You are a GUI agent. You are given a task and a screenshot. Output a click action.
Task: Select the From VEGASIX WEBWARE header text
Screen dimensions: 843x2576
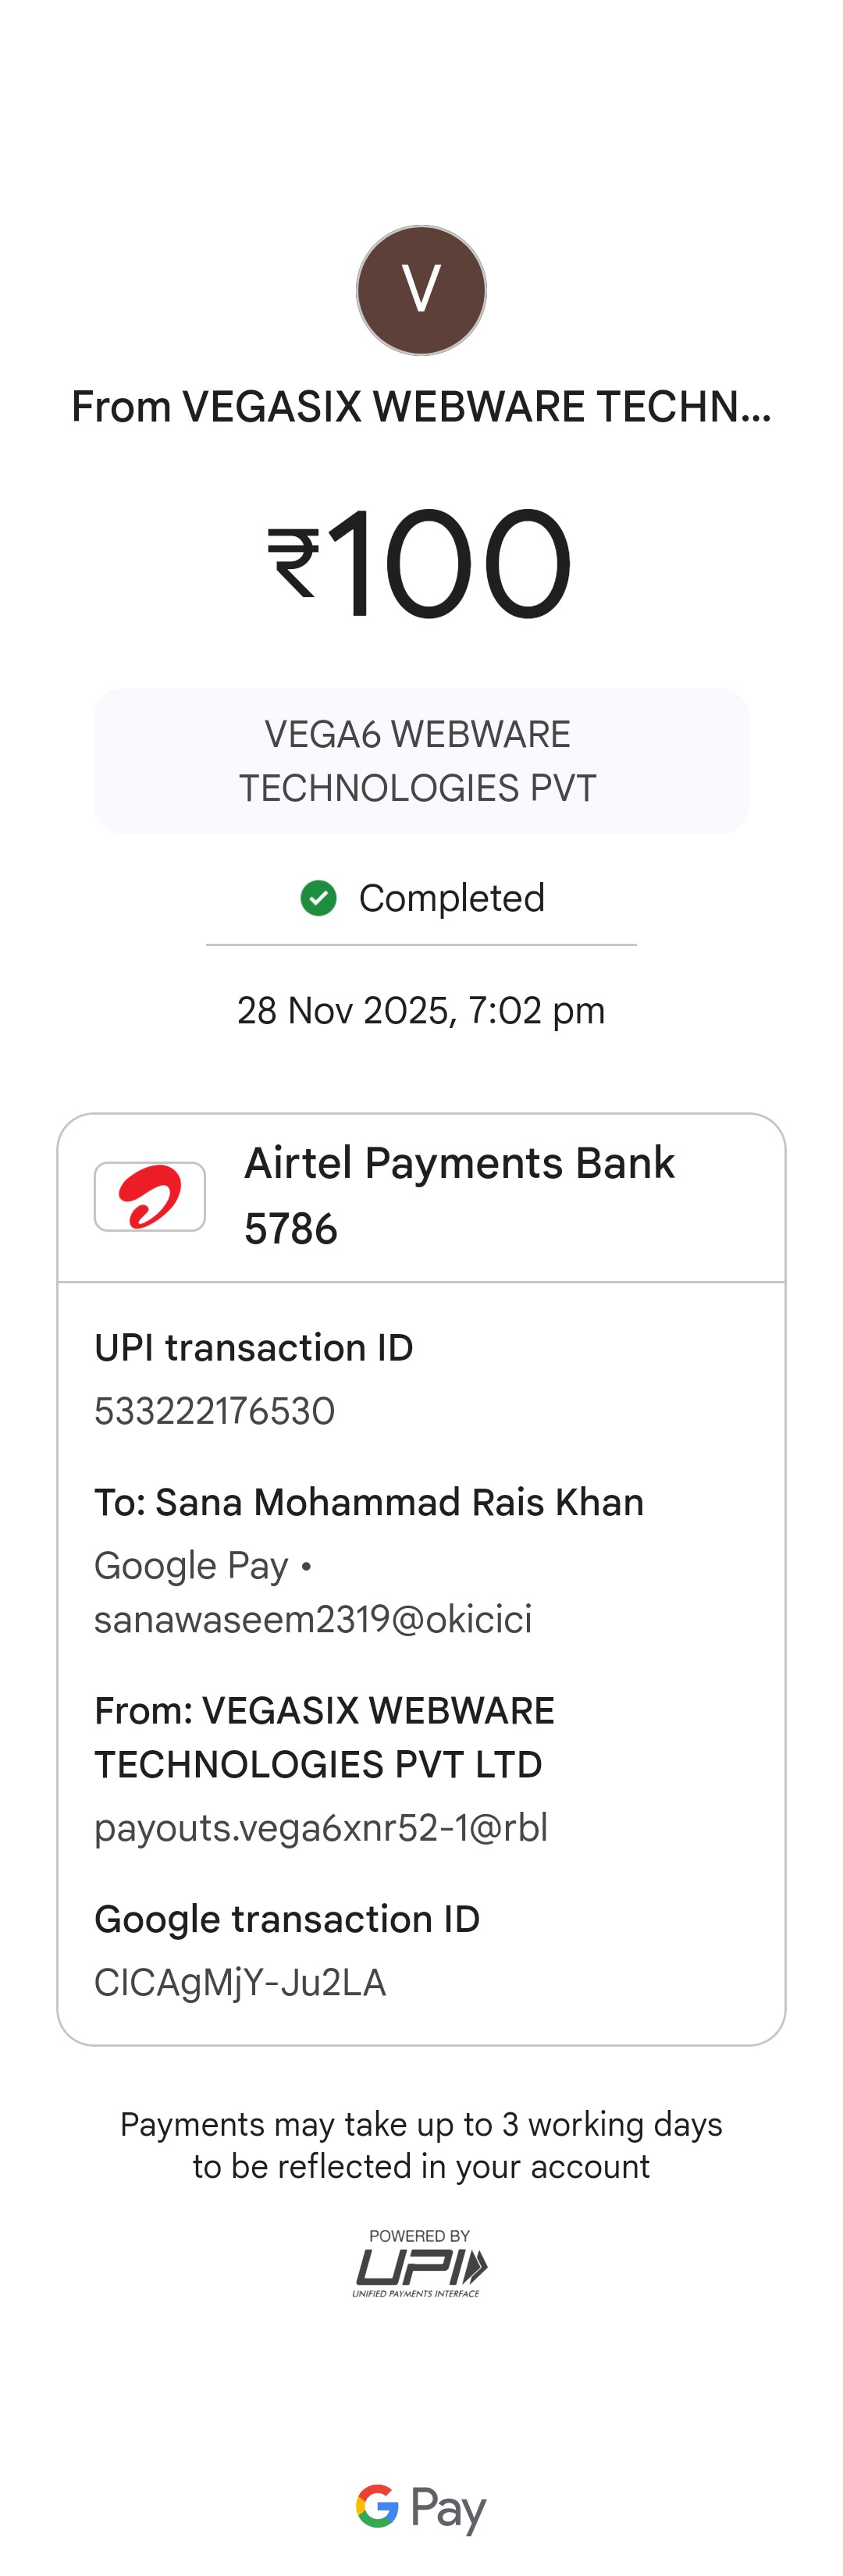pyautogui.click(x=421, y=407)
